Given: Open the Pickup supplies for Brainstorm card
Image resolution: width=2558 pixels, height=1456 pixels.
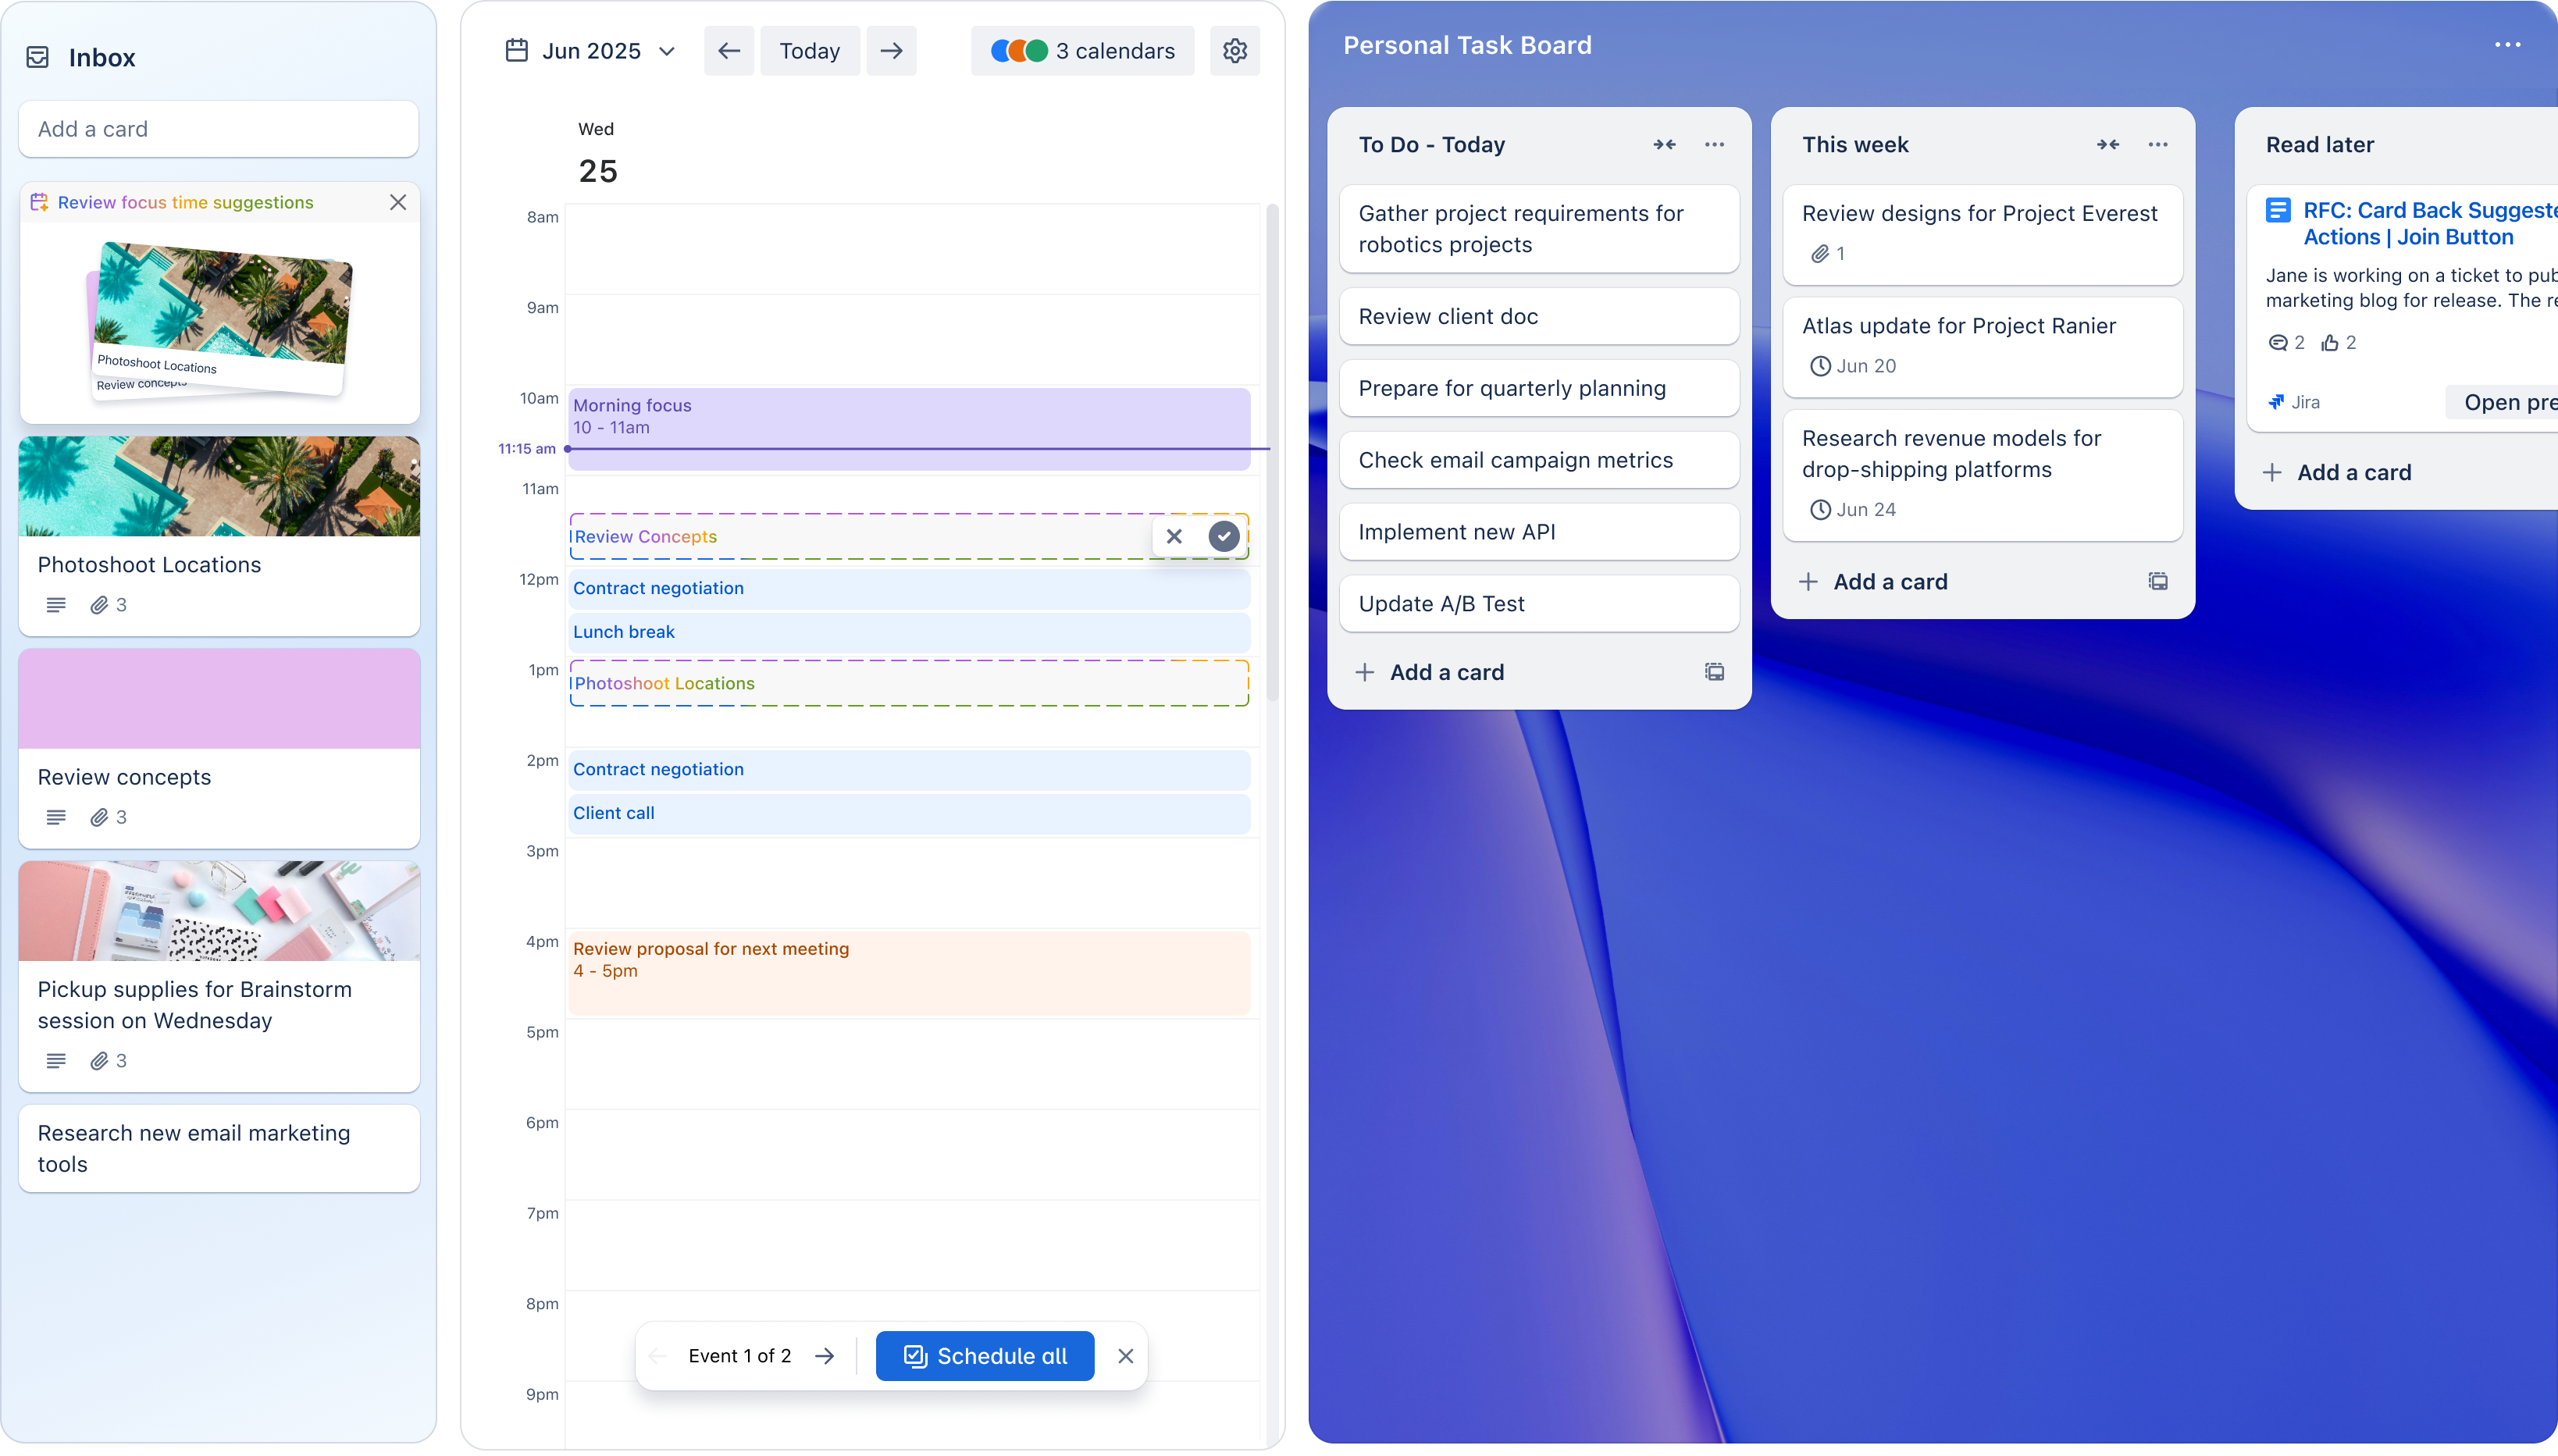Looking at the screenshot, I should 219,976.
